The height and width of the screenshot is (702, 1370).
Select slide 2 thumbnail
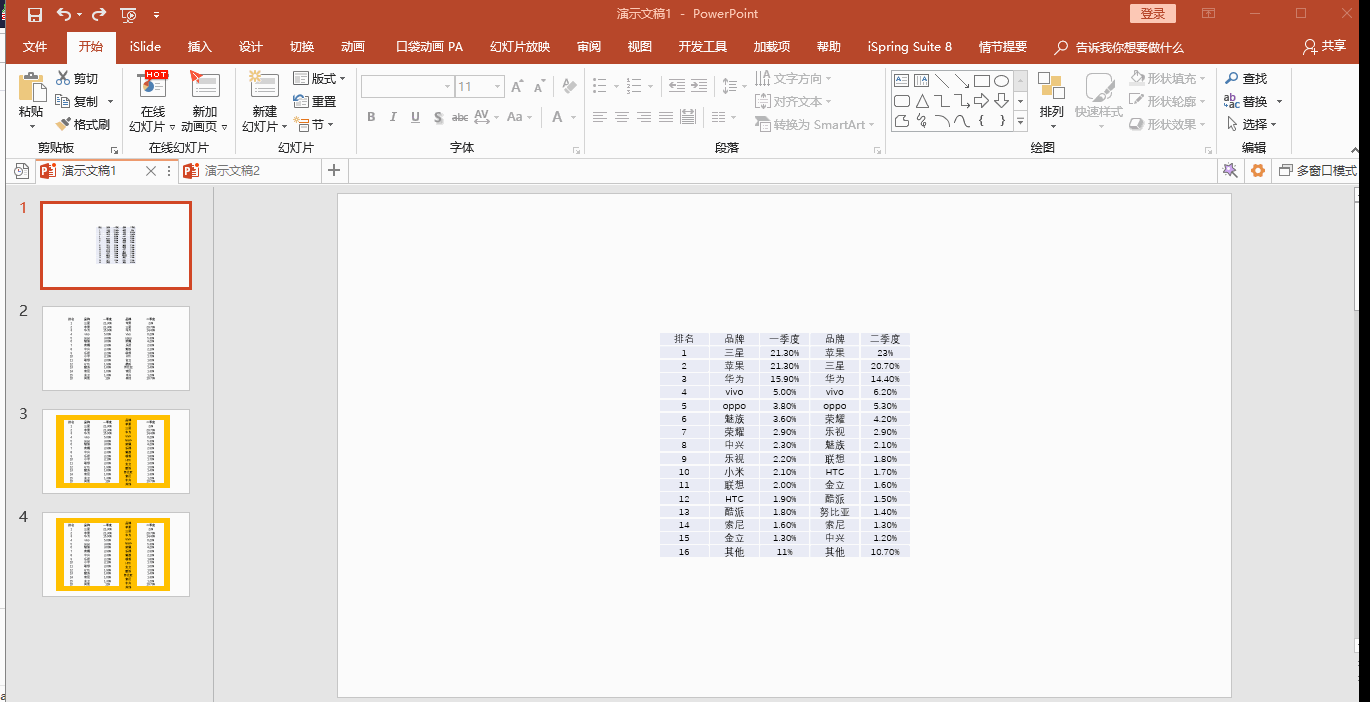pyautogui.click(x=116, y=348)
